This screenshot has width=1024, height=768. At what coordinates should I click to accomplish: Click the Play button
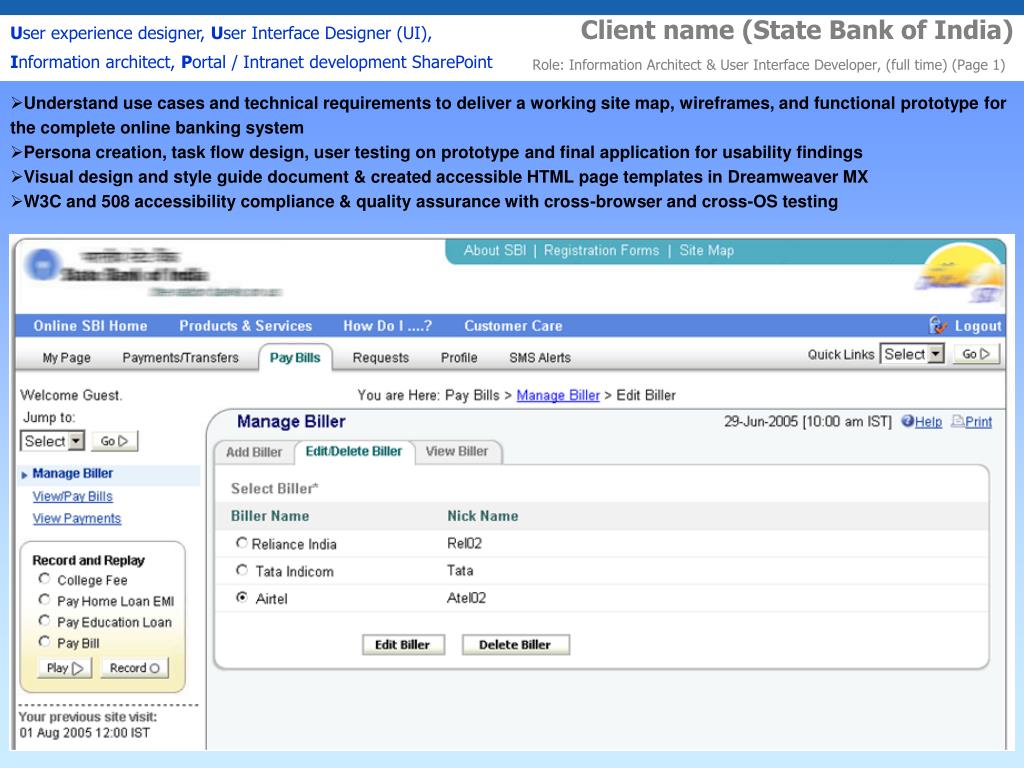[65, 668]
